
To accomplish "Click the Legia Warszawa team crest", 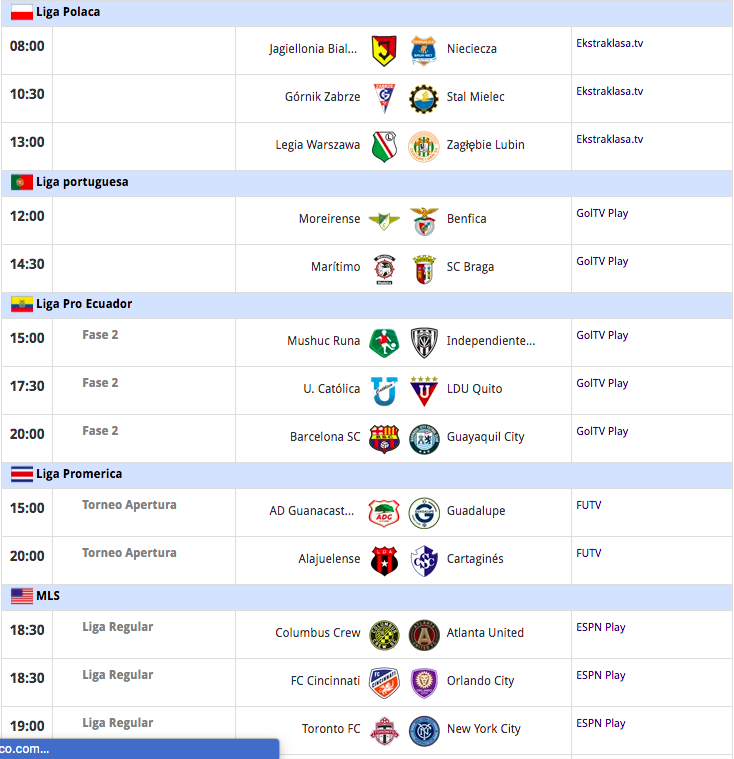I will (x=384, y=147).
